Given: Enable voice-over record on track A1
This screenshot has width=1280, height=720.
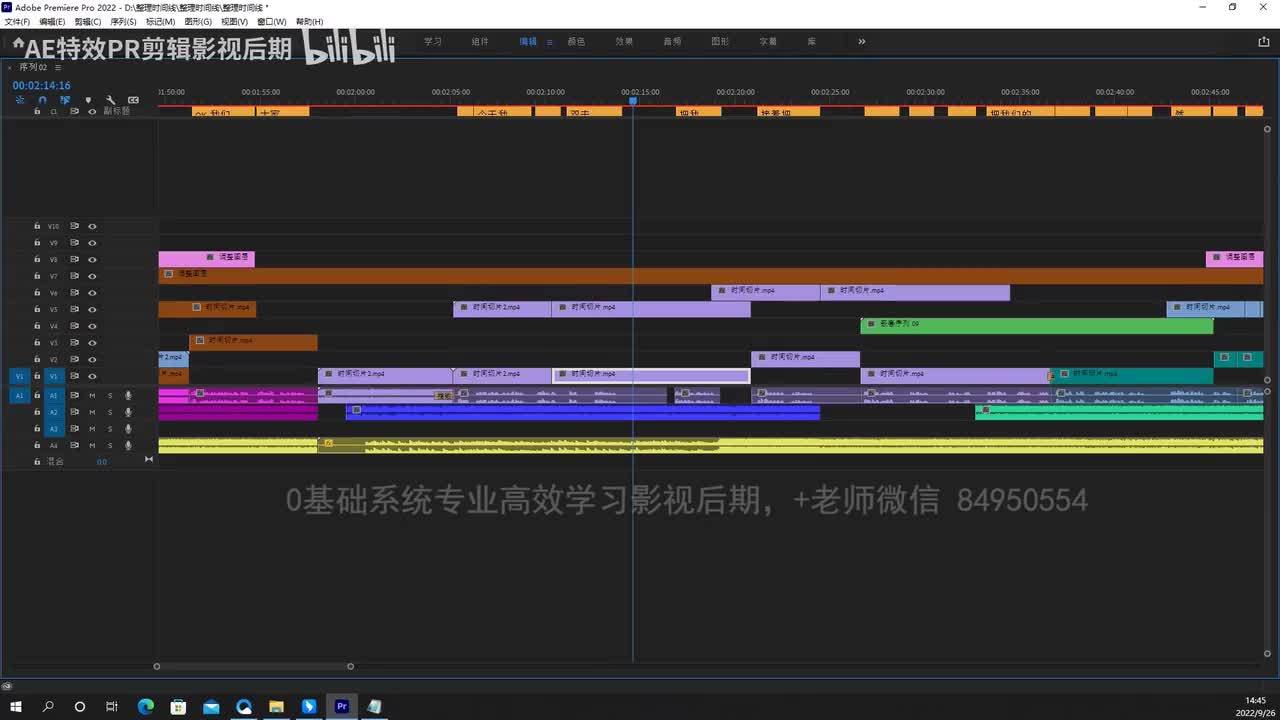Looking at the screenshot, I should pos(128,396).
